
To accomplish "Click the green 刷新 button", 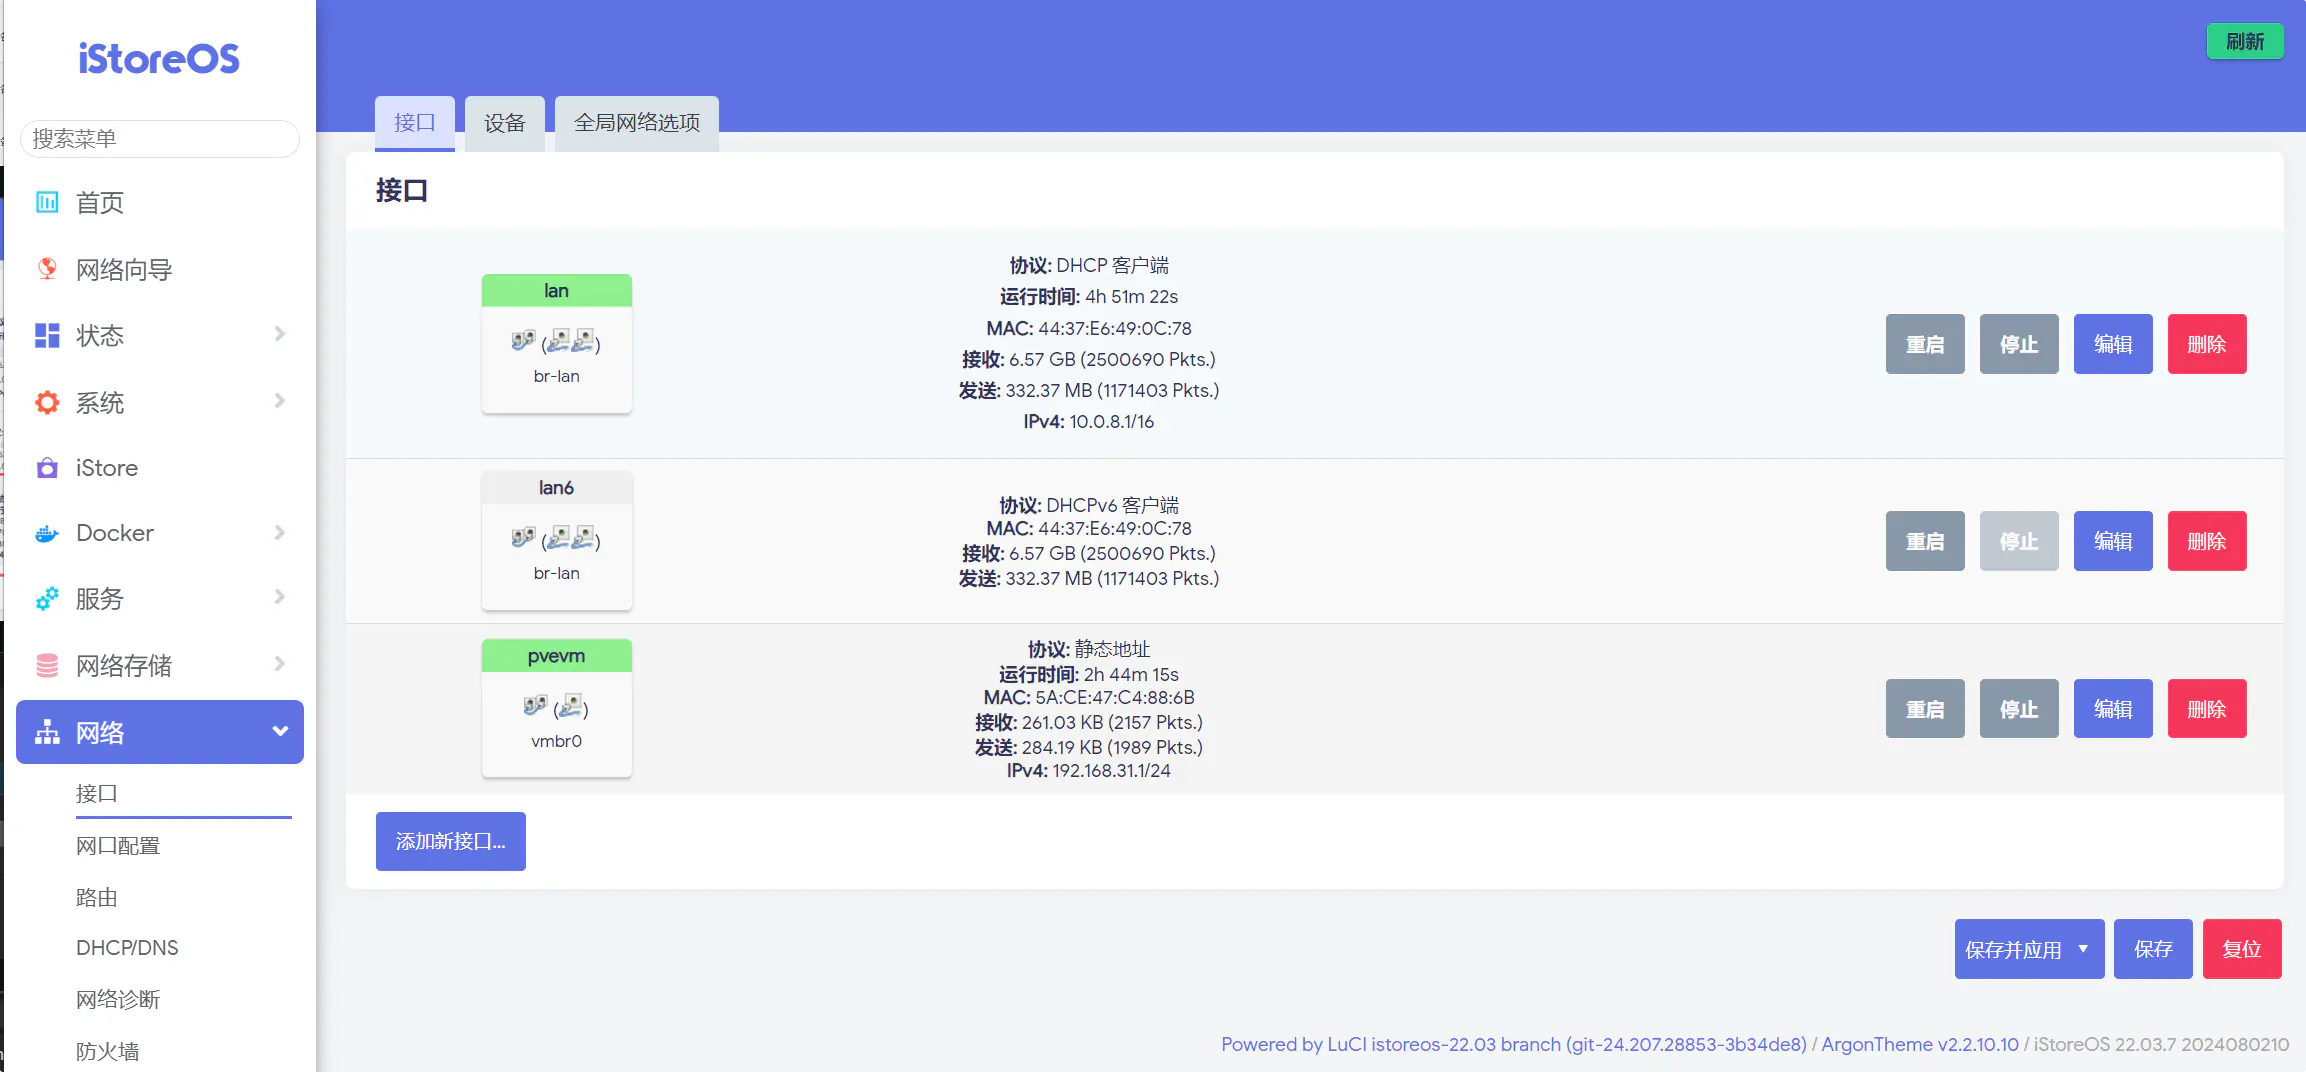I will [x=2244, y=42].
